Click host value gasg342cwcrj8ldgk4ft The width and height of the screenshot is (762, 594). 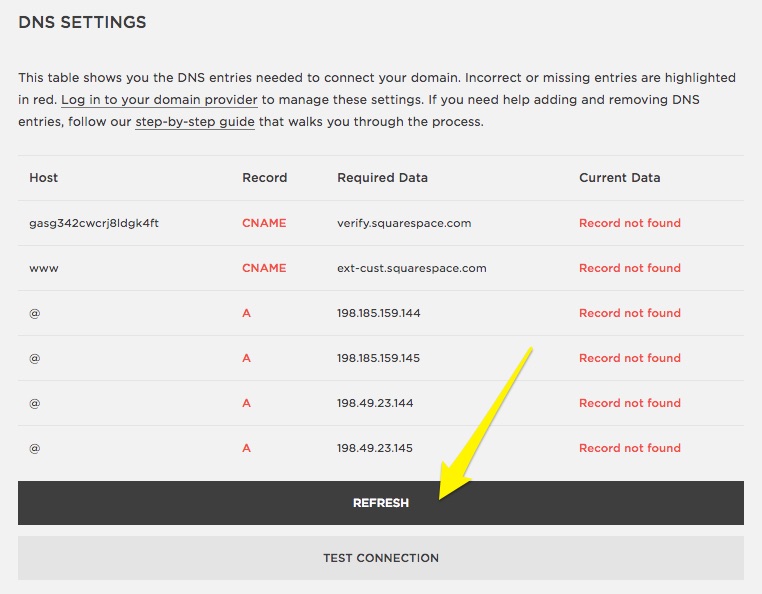pos(94,223)
